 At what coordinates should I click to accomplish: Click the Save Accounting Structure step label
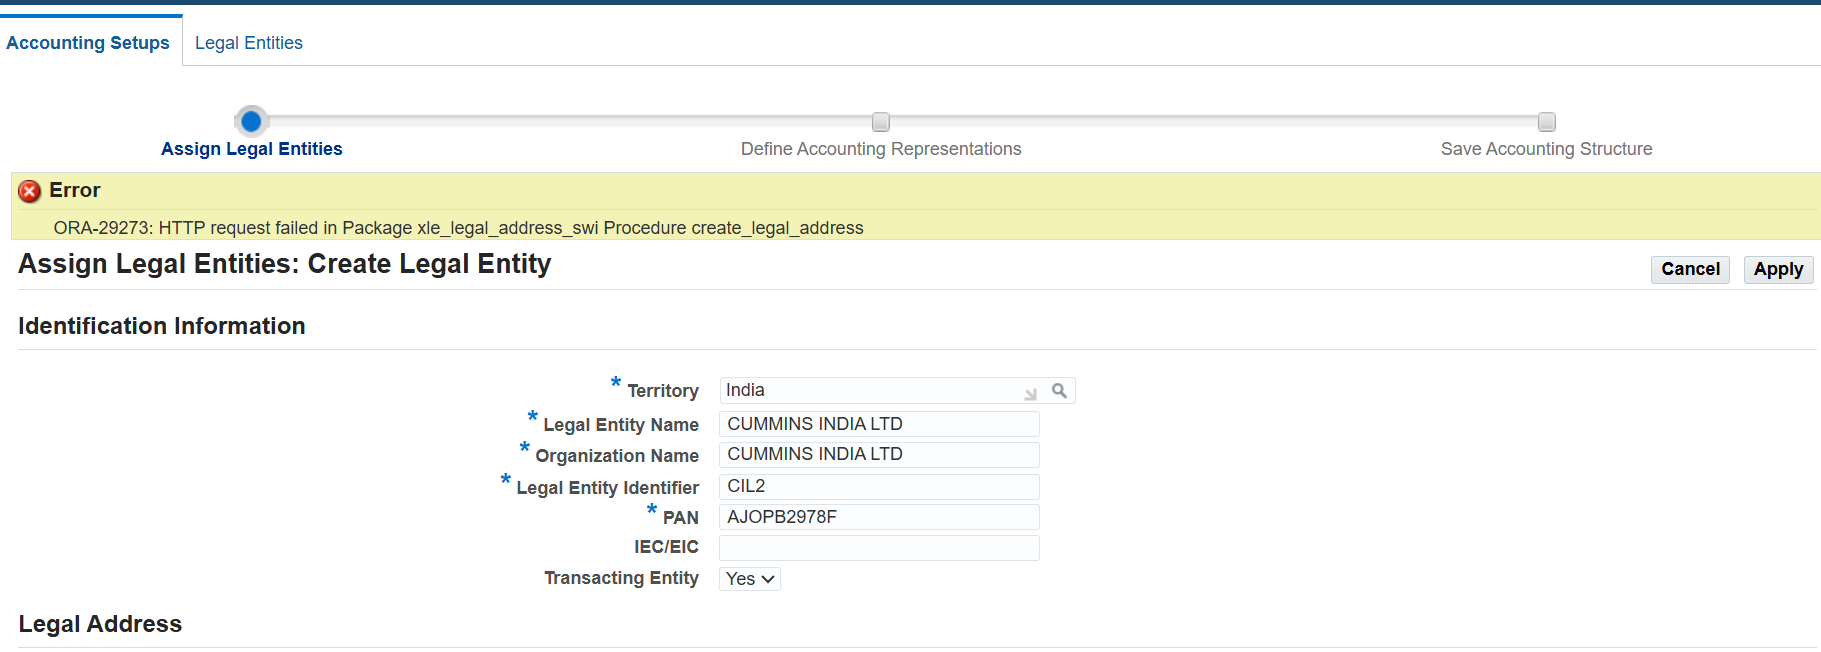pos(1546,149)
